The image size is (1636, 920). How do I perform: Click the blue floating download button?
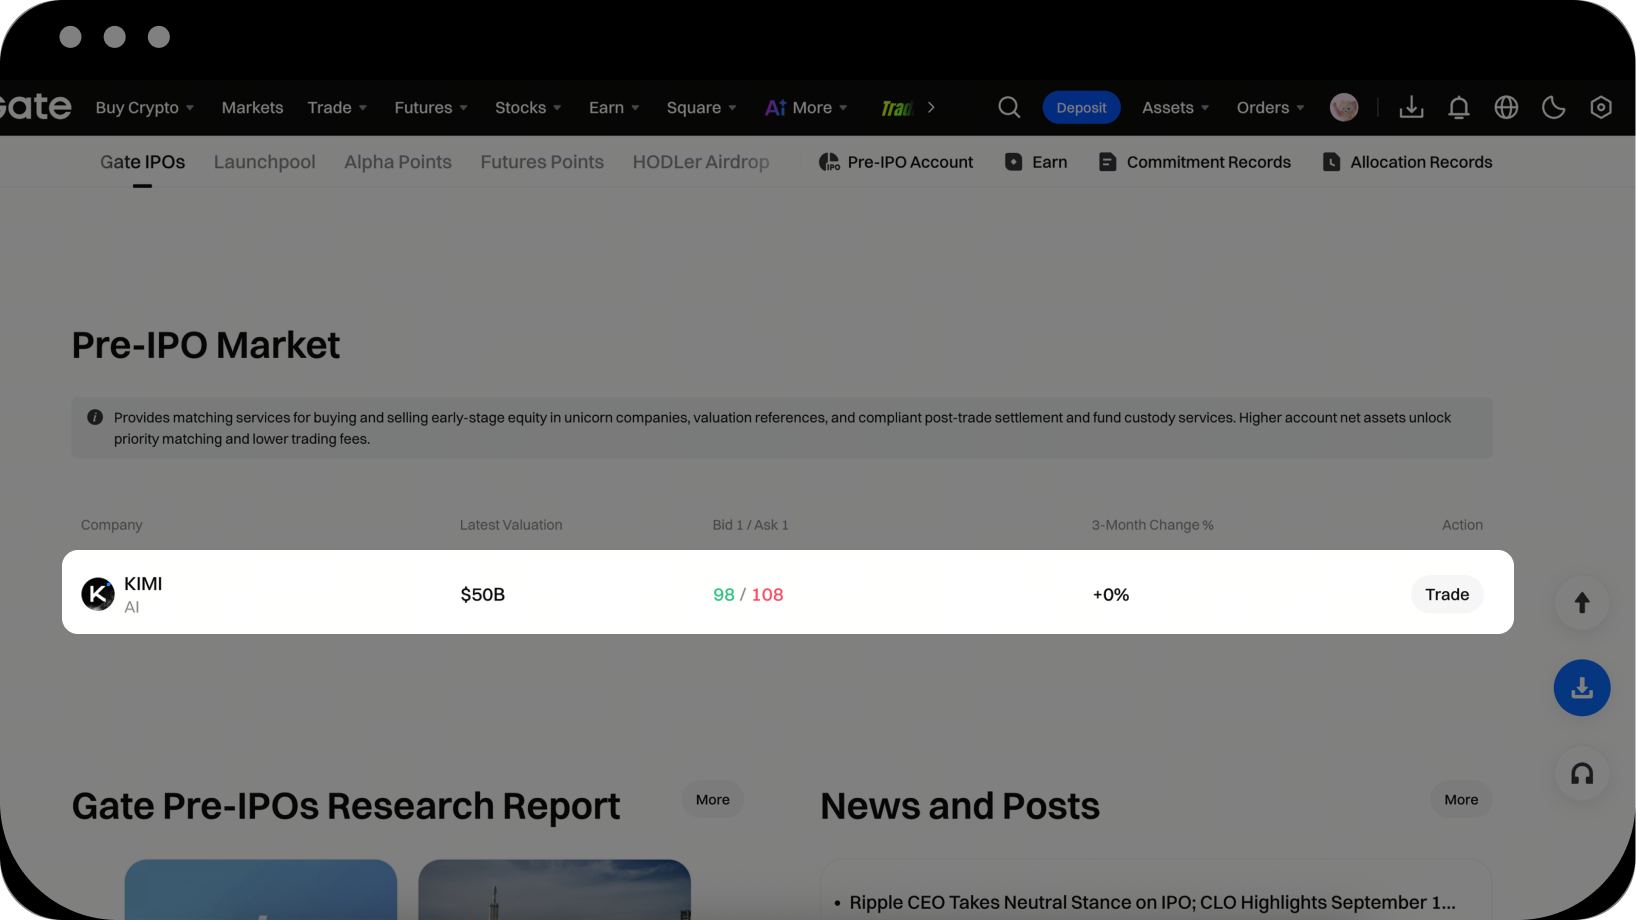coord(1582,688)
